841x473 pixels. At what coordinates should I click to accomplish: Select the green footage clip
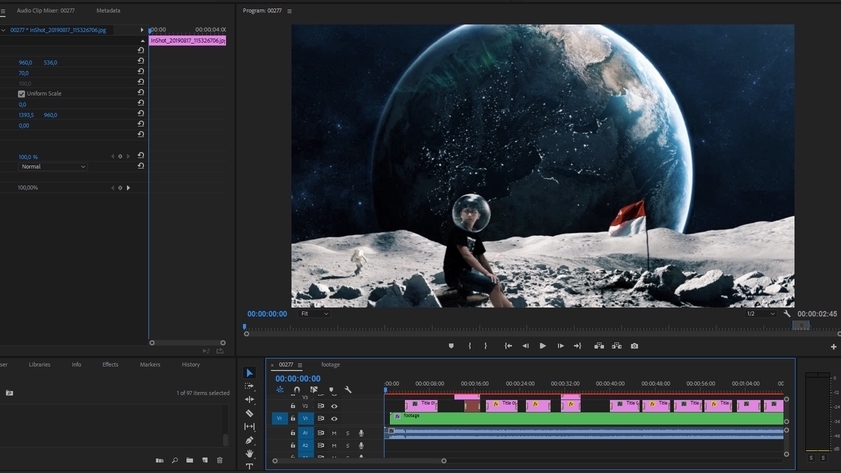click(586, 419)
